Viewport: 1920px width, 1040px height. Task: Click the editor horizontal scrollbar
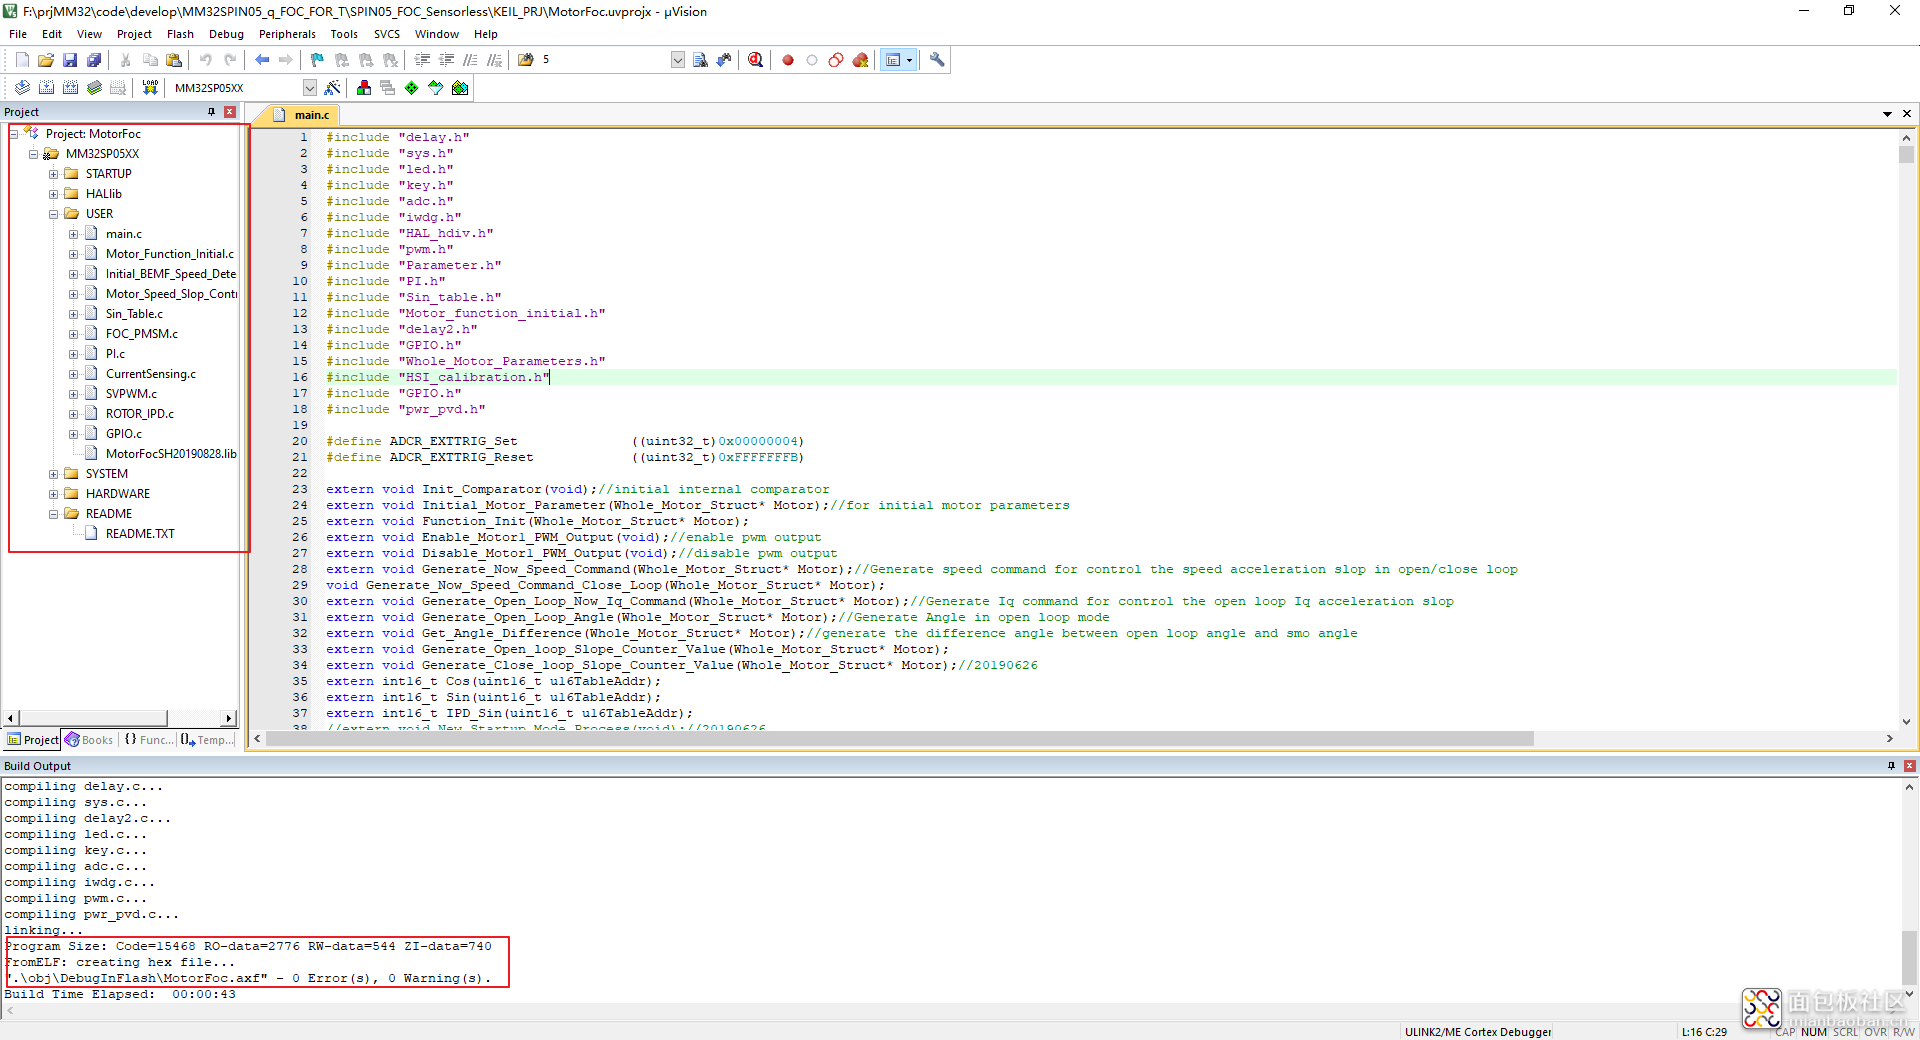coord(900,739)
